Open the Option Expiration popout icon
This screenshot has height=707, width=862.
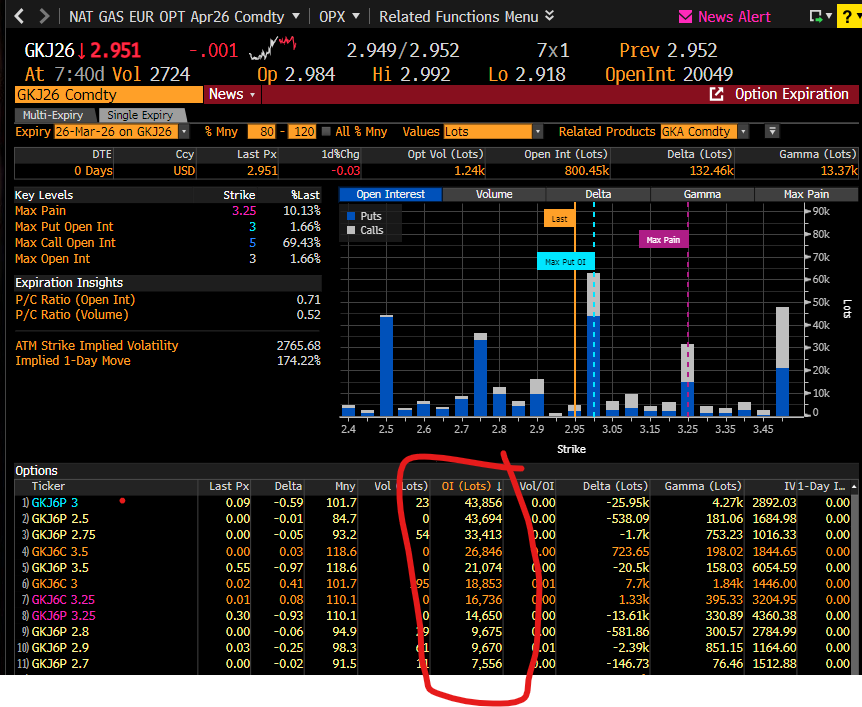716,94
